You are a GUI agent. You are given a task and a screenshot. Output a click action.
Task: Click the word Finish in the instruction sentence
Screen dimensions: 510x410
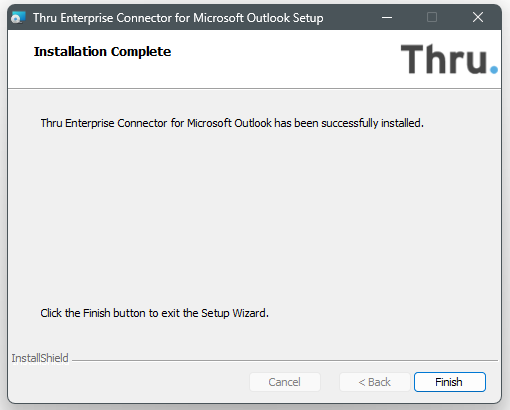point(96,313)
